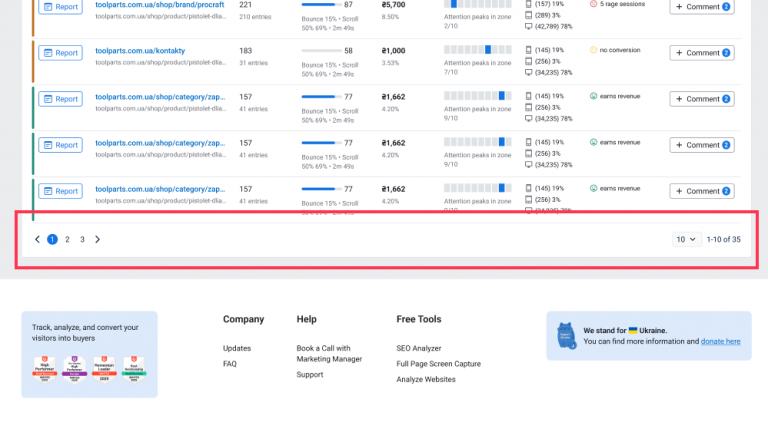Click the plus icon in kontakty row's Comment button
This screenshot has width=768, height=432.
coord(679,53)
